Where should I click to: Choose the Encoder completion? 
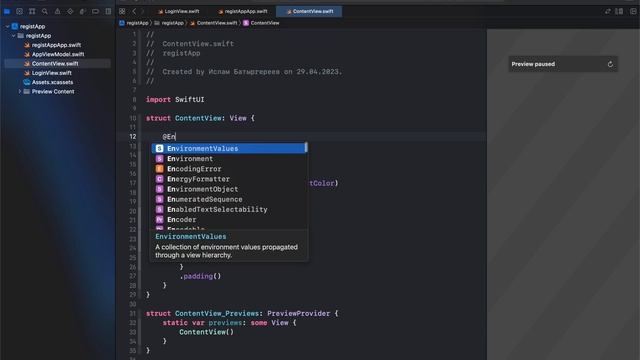[x=229, y=220]
